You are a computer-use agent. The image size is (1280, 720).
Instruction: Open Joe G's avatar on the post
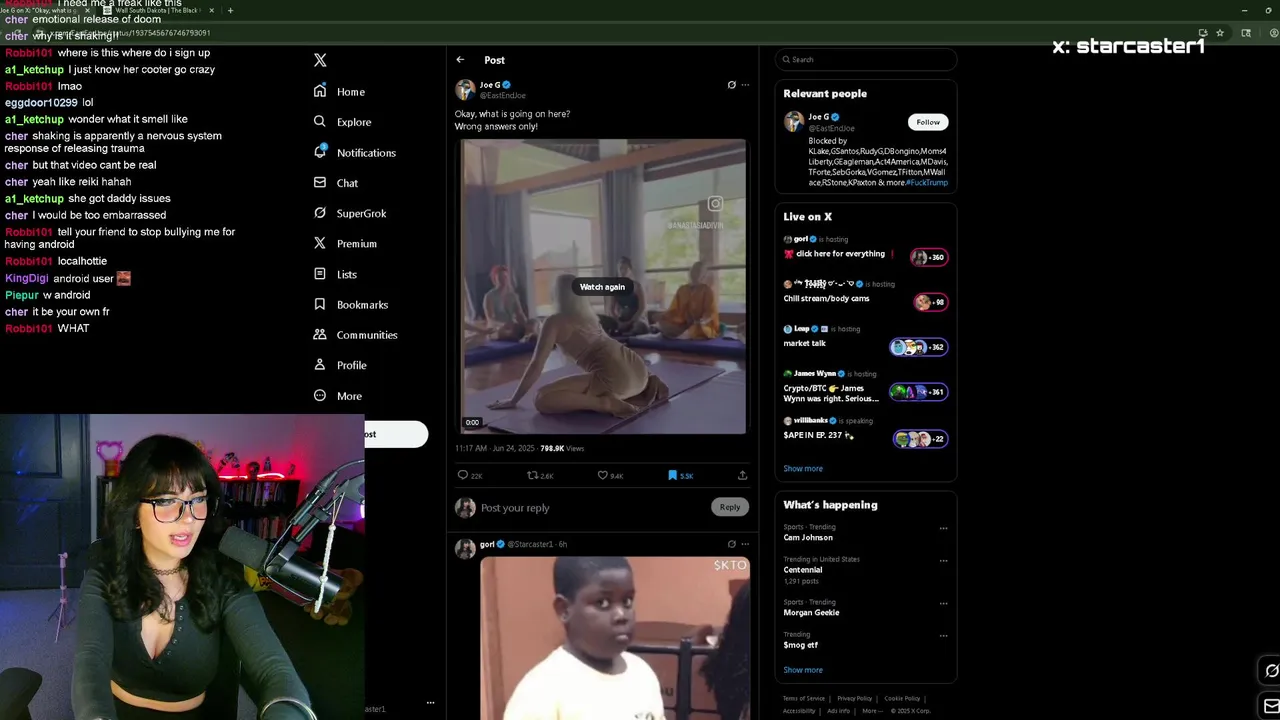[x=465, y=90]
